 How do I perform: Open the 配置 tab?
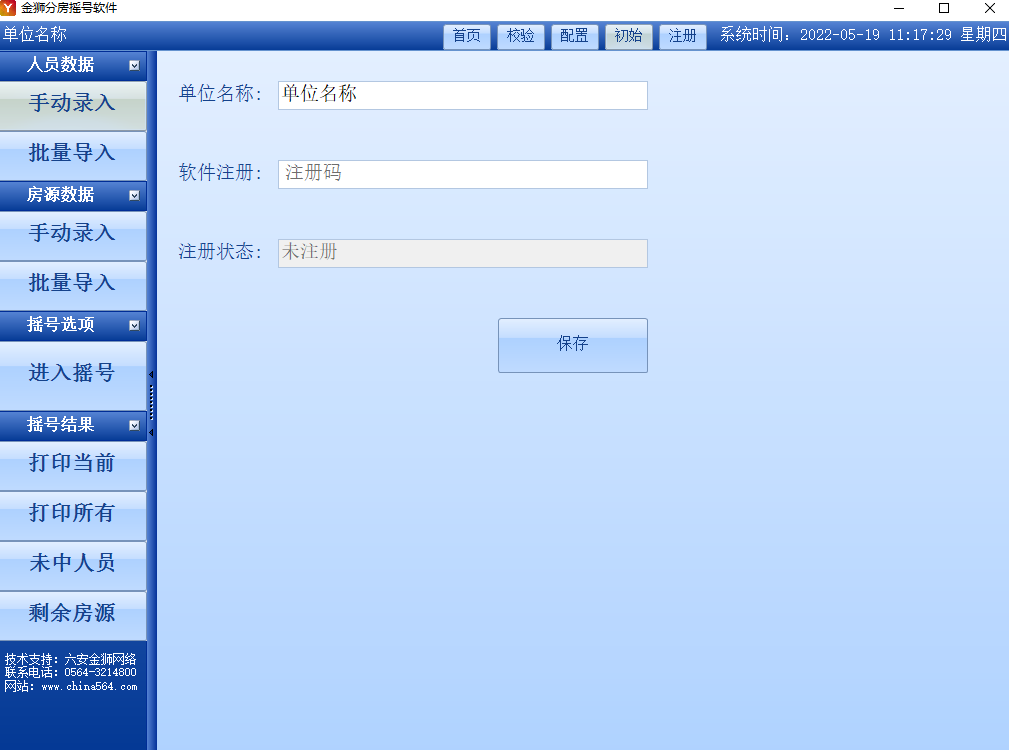pyautogui.click(x=574, y=36)
